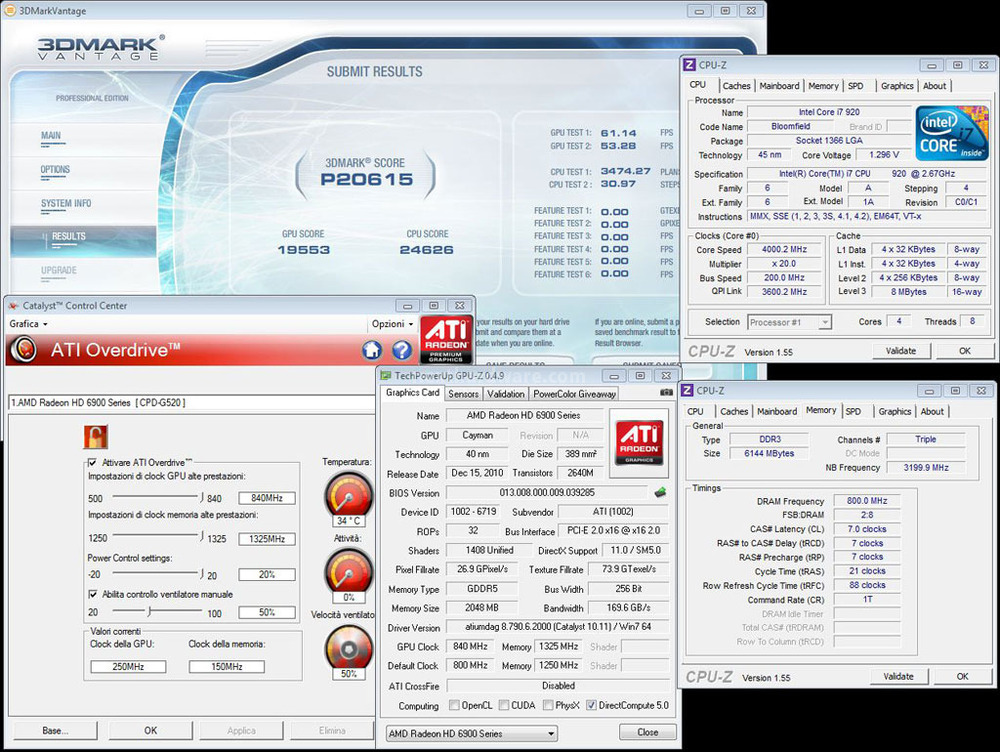This screenshot has height=752, width=1000.
Task: Open the GPU selection dropdown in GPU-Z
Action: coord(471,734)
